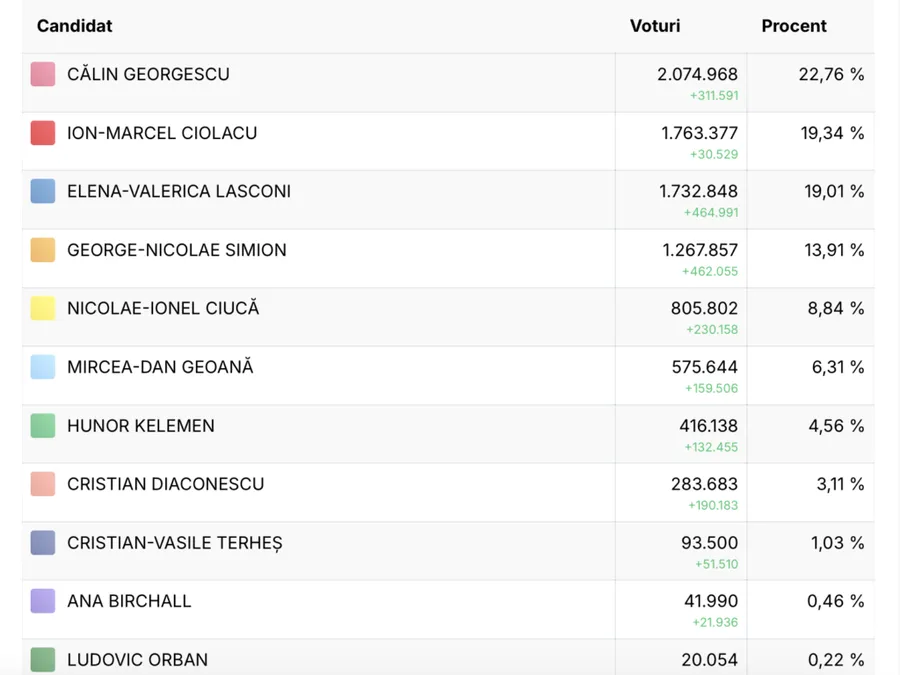Click the salmon swatch beside Cristian Diaconescu
This screenshot has width=900, height=675.
(x=43, y=484)
